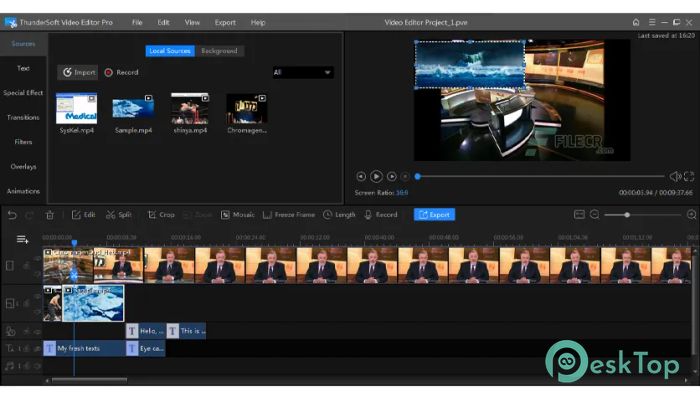
Task: Zoom in the timeline
Action: pos(692,215)
